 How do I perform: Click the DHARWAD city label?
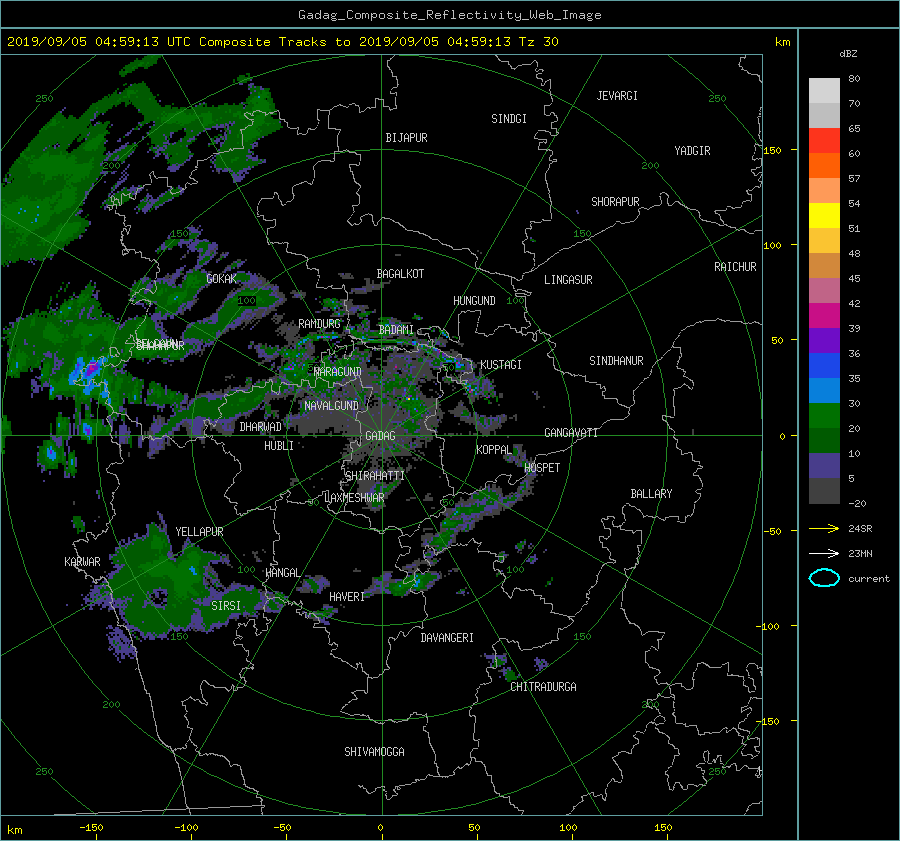(x=261, y=427)
